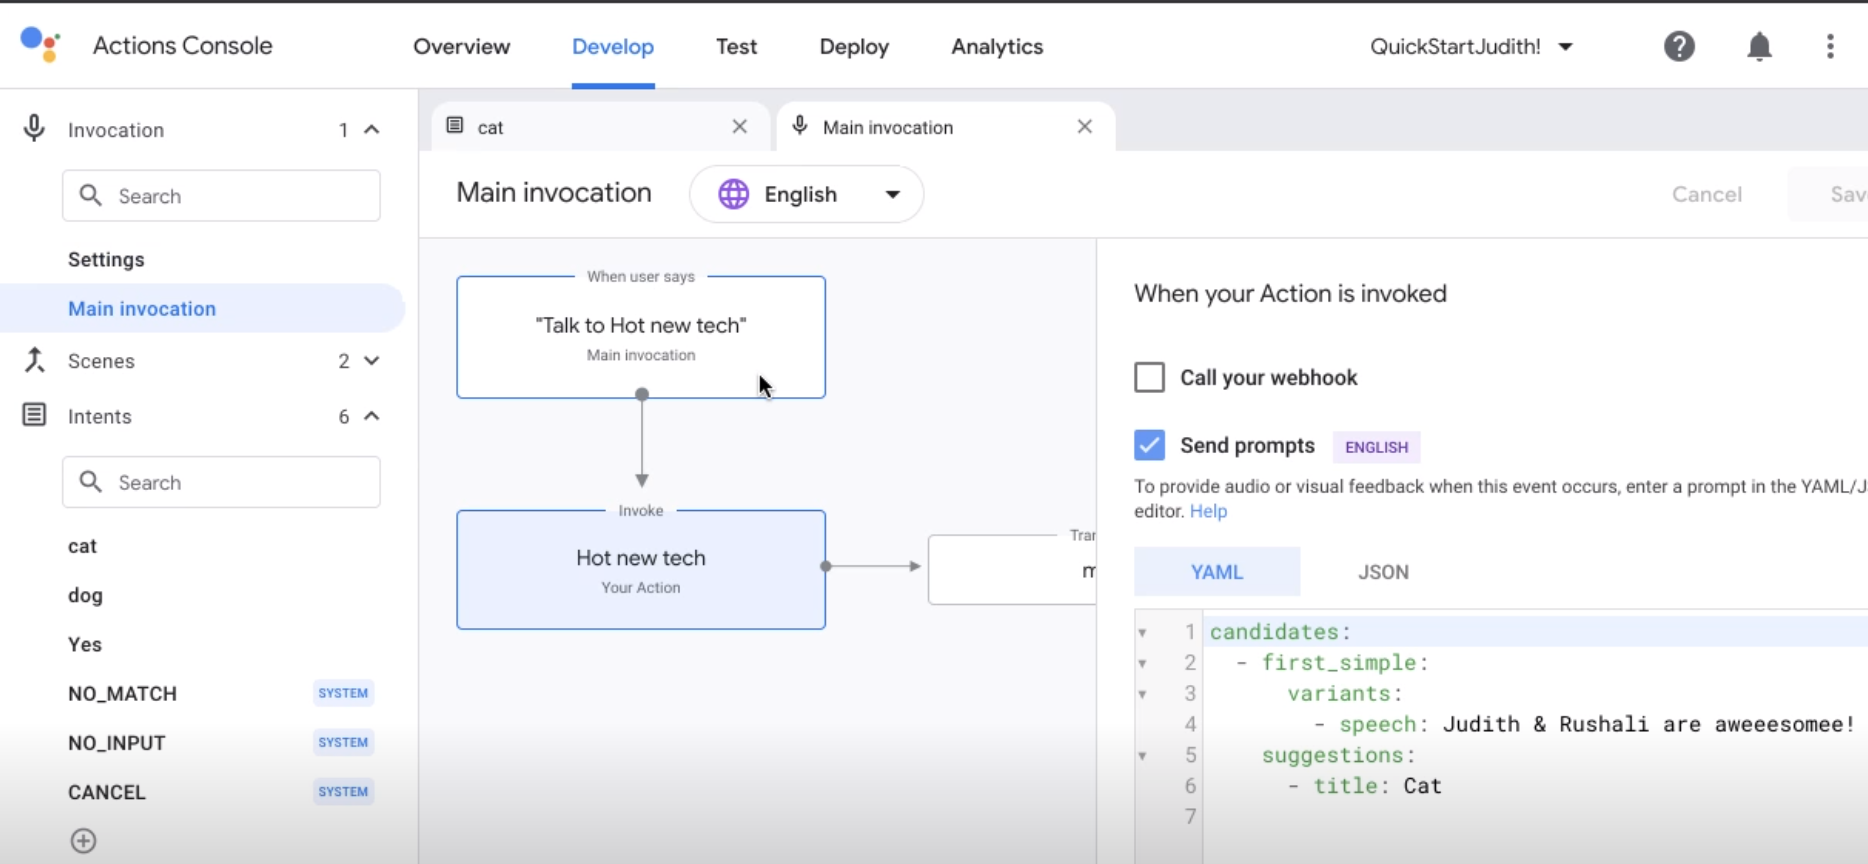Open the Yes intent
Screen dimensions: 1868x864
click(85, 644)
